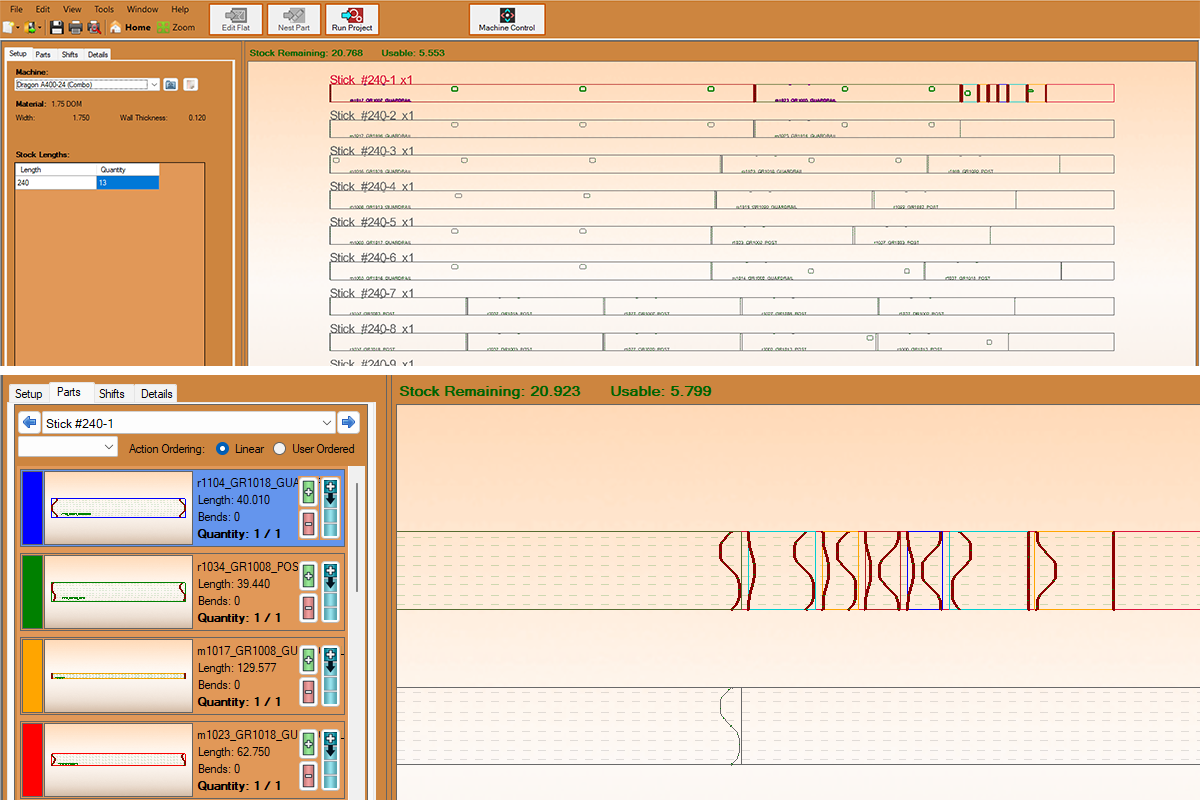The image size is (1200, 800).
Task: Select the m1017_GR1008 part preview thumbnail
Action: click(119, 676)
